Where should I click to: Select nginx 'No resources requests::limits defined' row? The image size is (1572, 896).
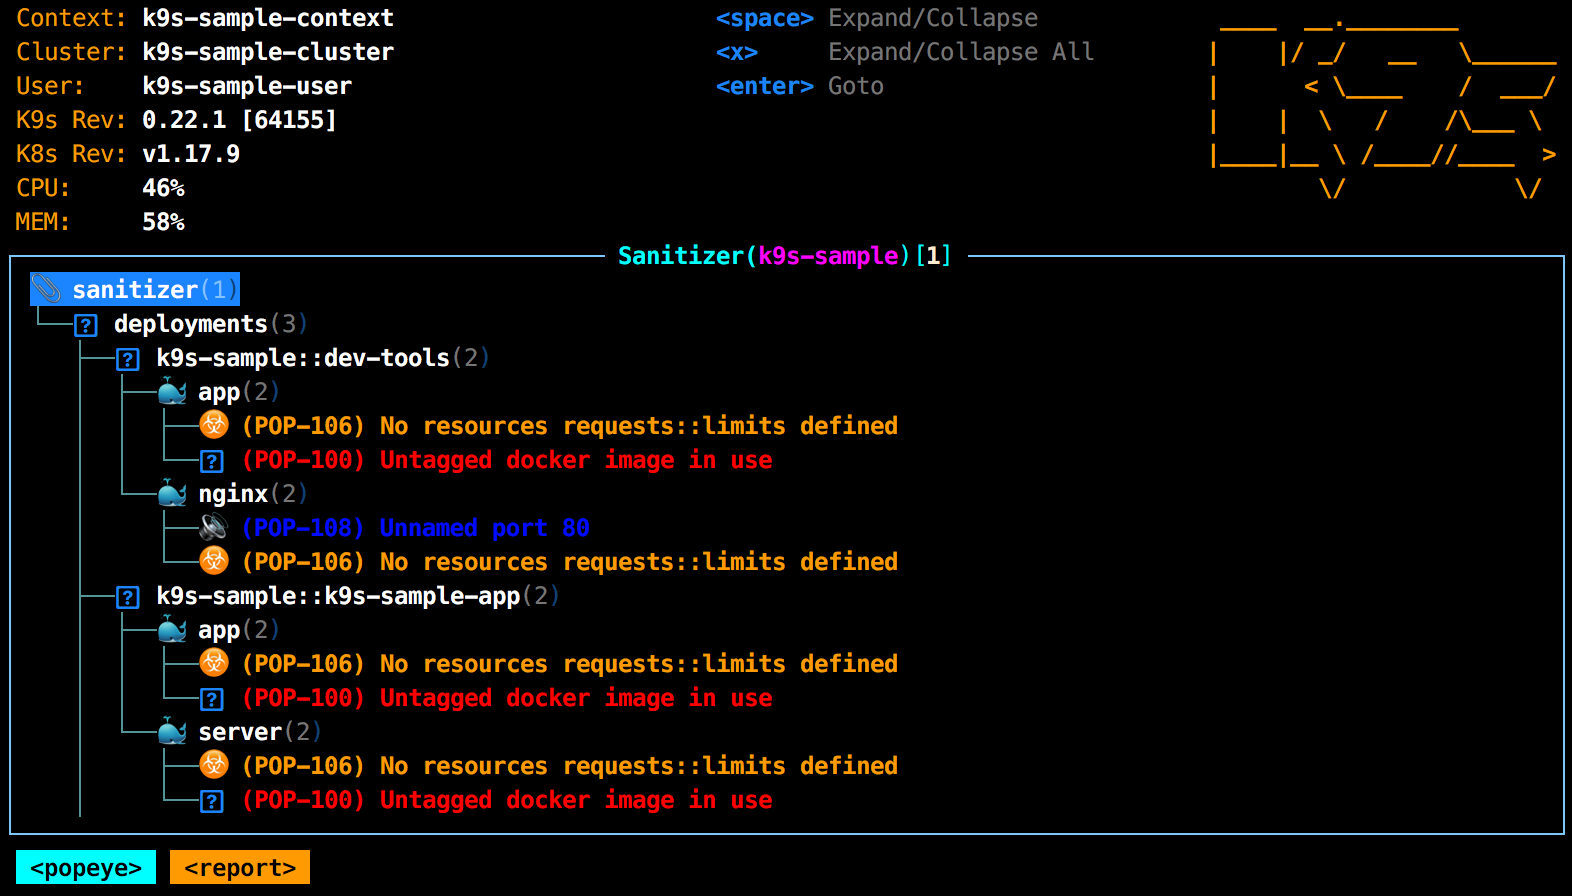point(570,562)
